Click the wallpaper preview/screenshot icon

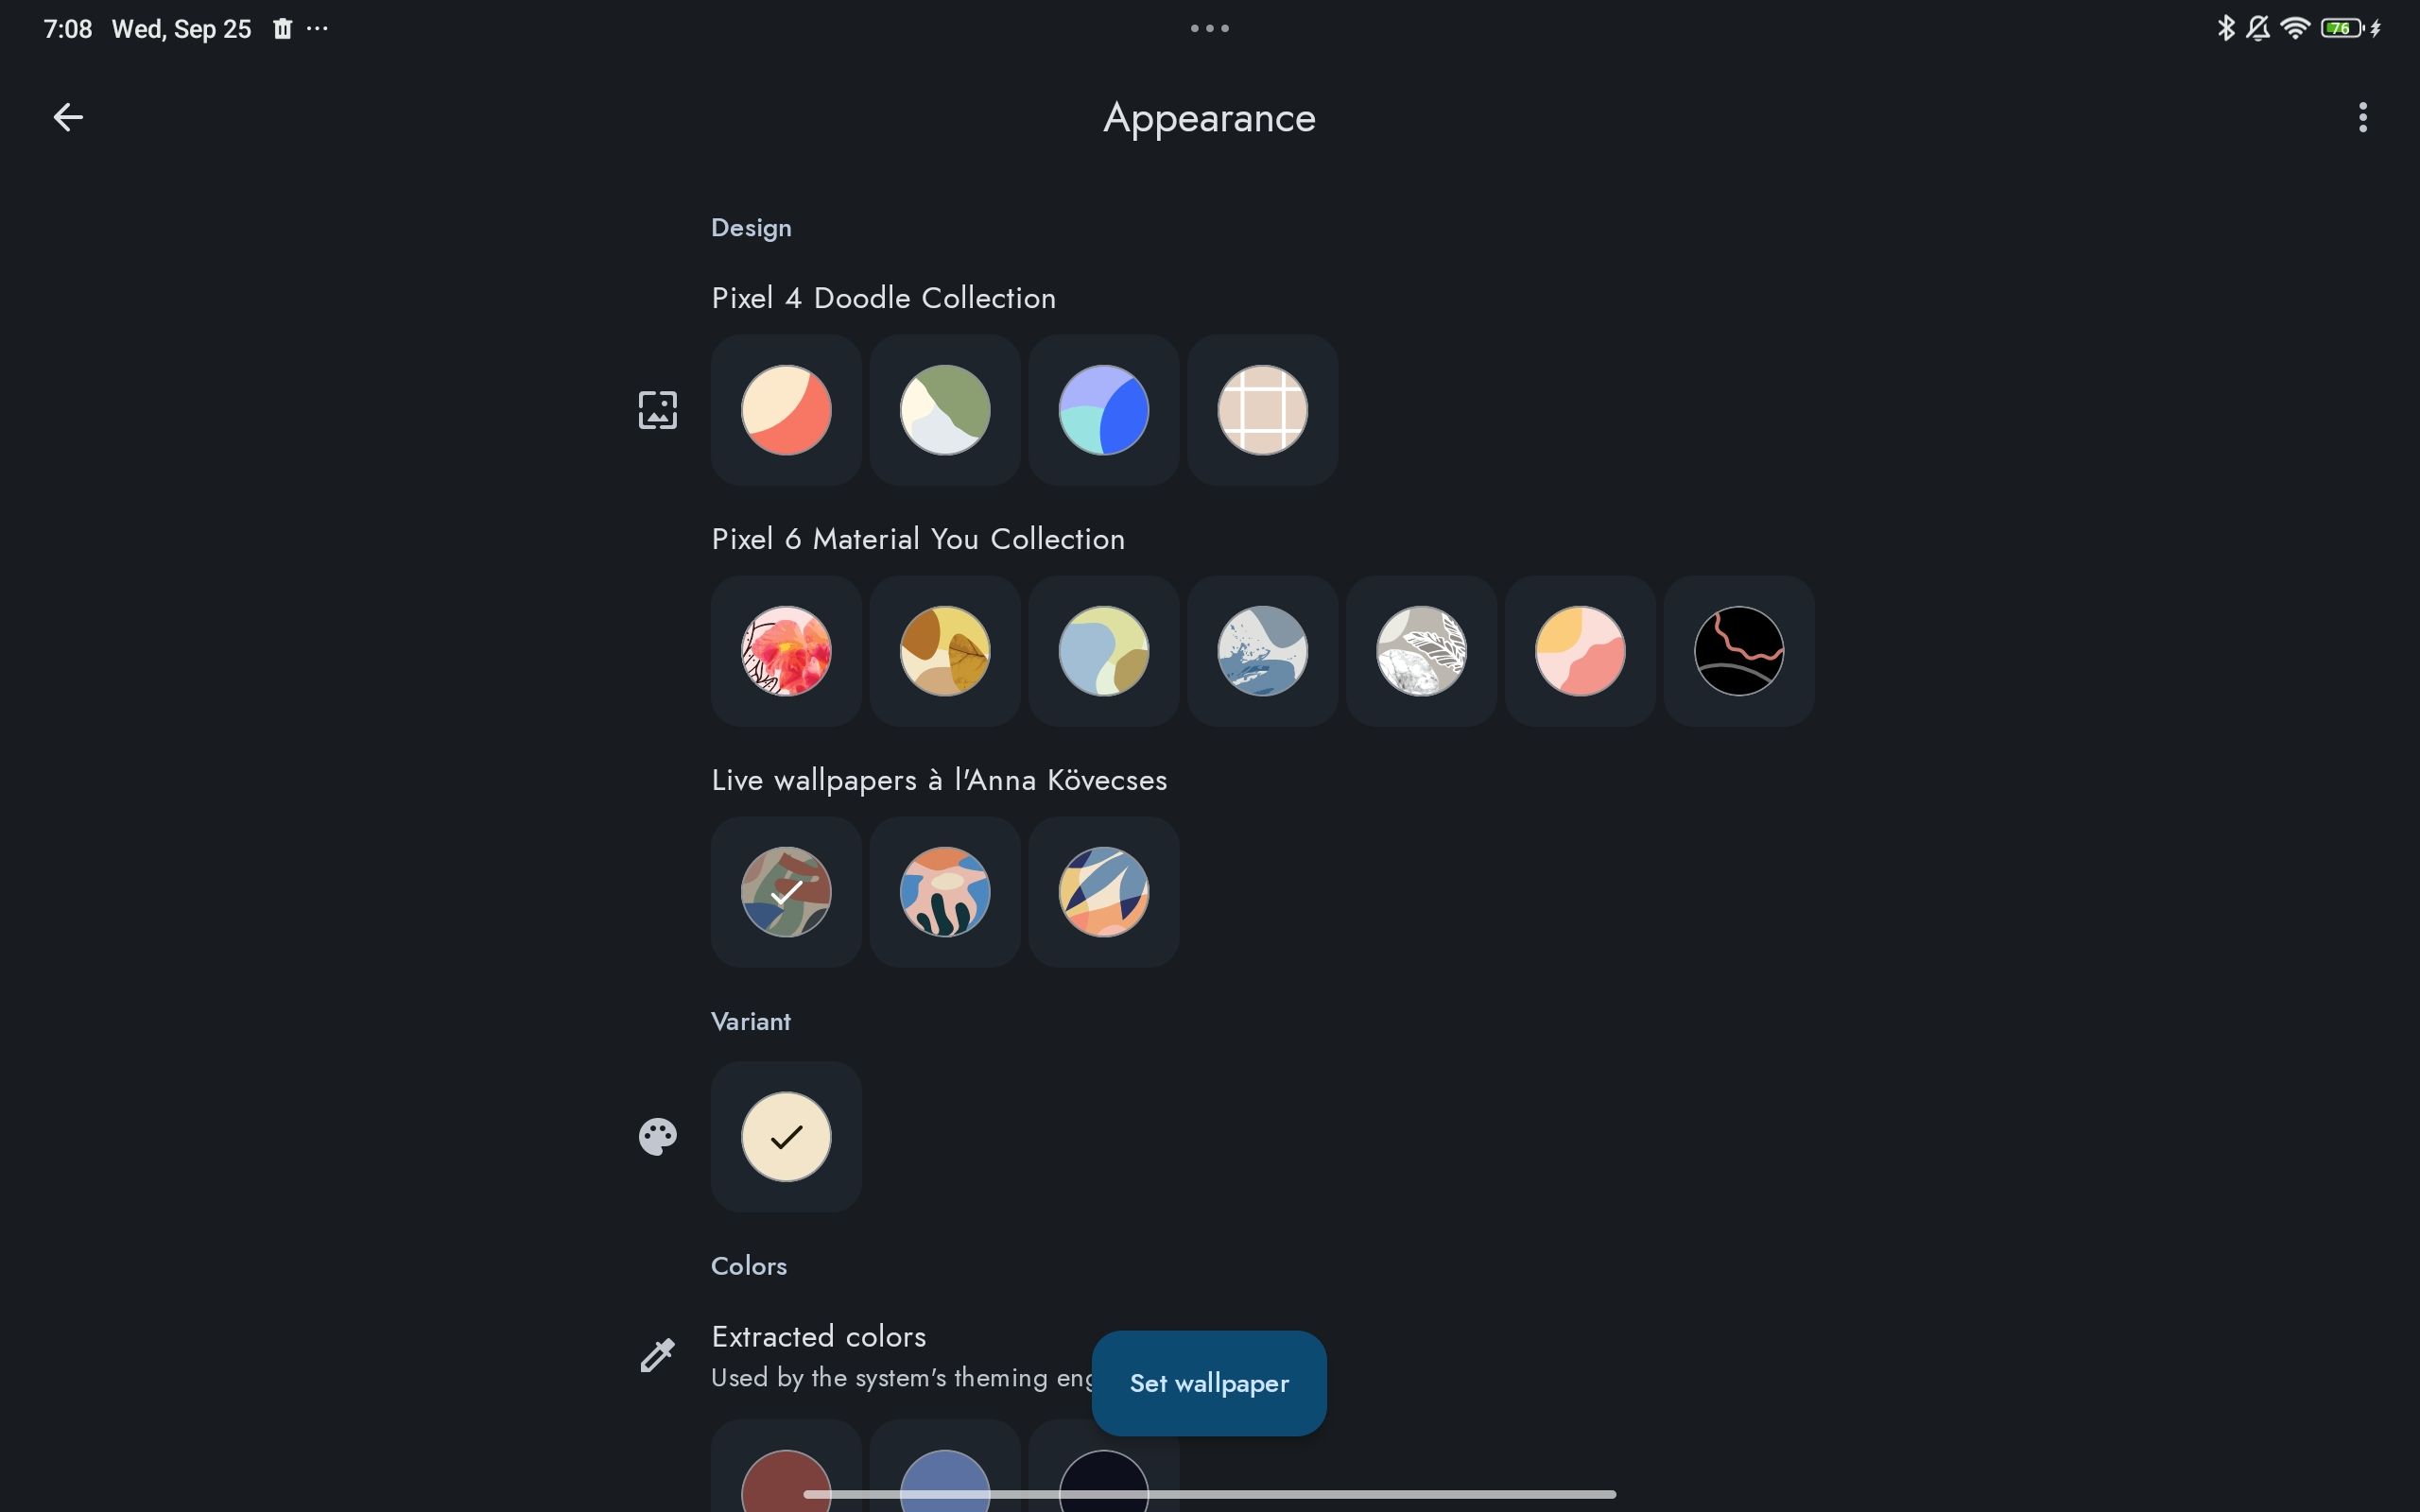659,409
